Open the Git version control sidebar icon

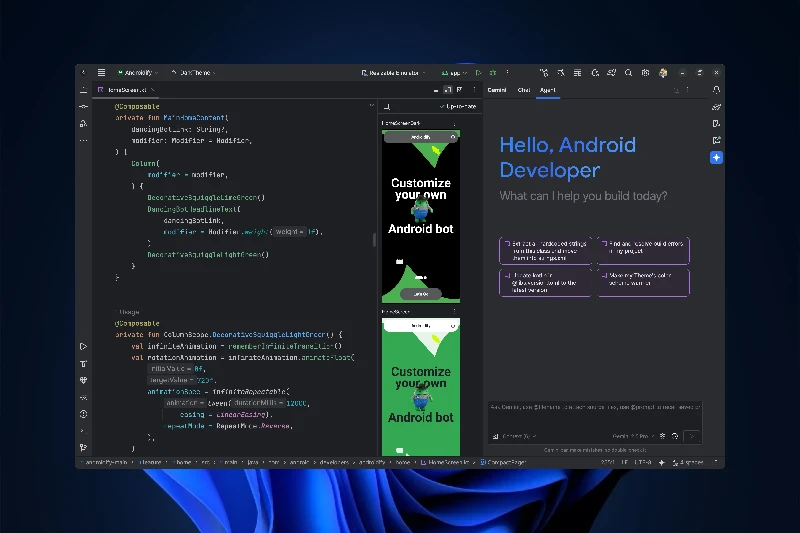coord(84,447)
